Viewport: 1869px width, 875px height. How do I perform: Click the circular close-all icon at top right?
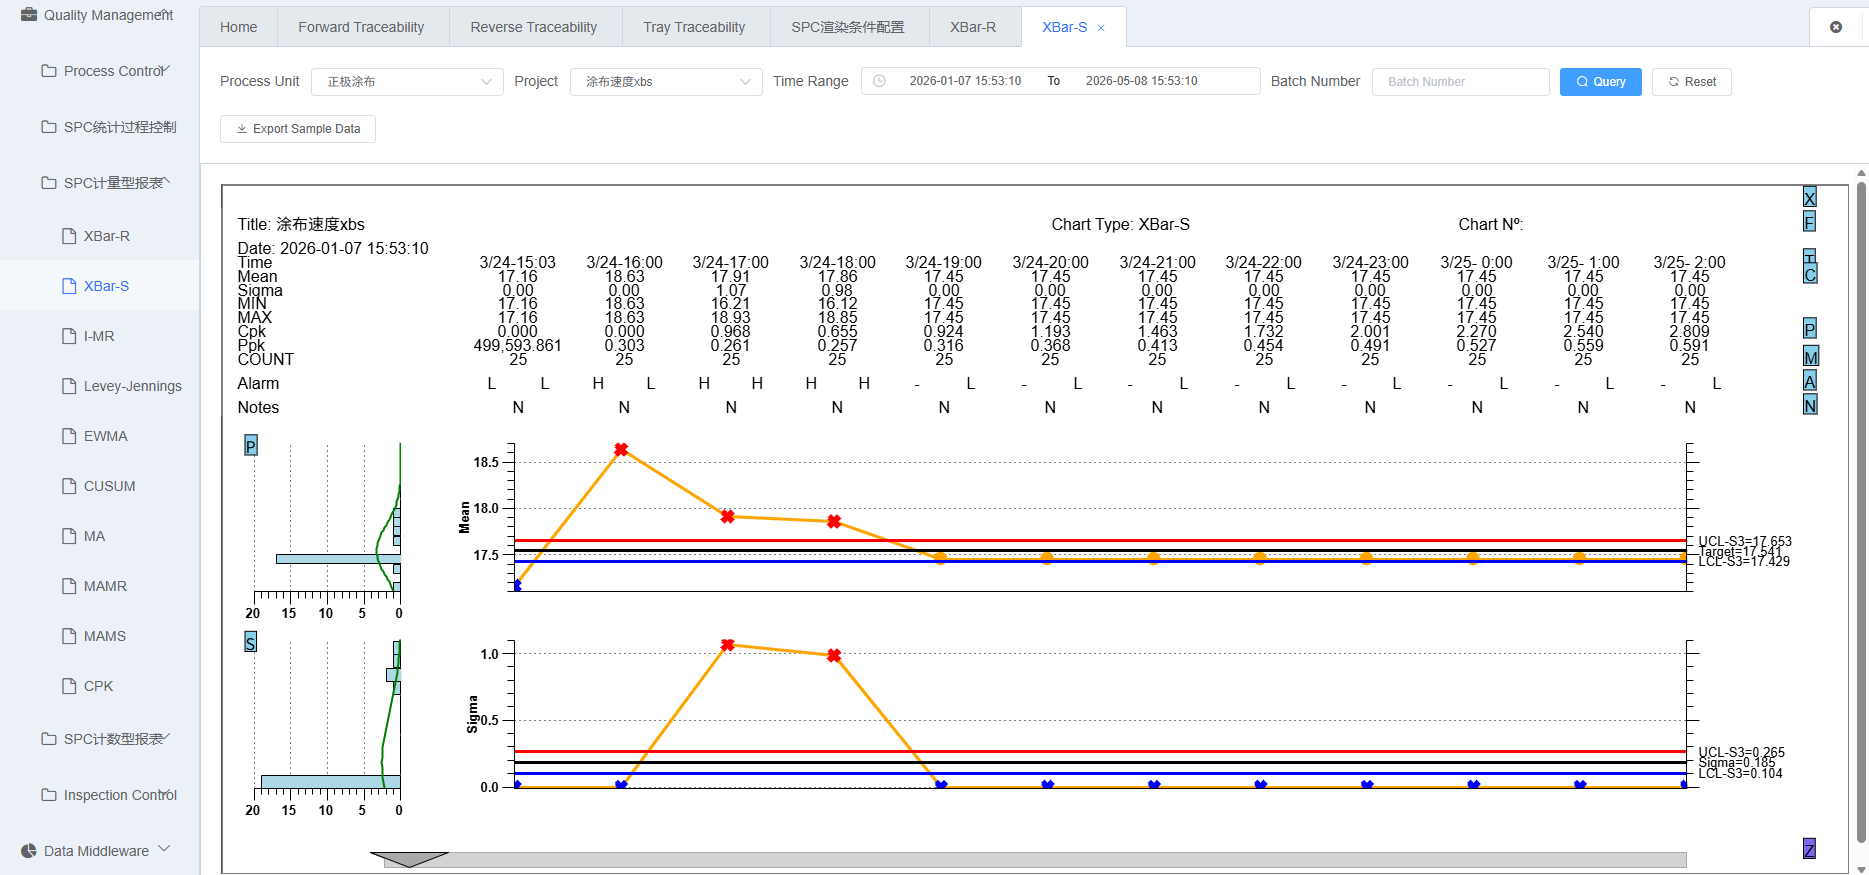click(x=1836, y=27)
